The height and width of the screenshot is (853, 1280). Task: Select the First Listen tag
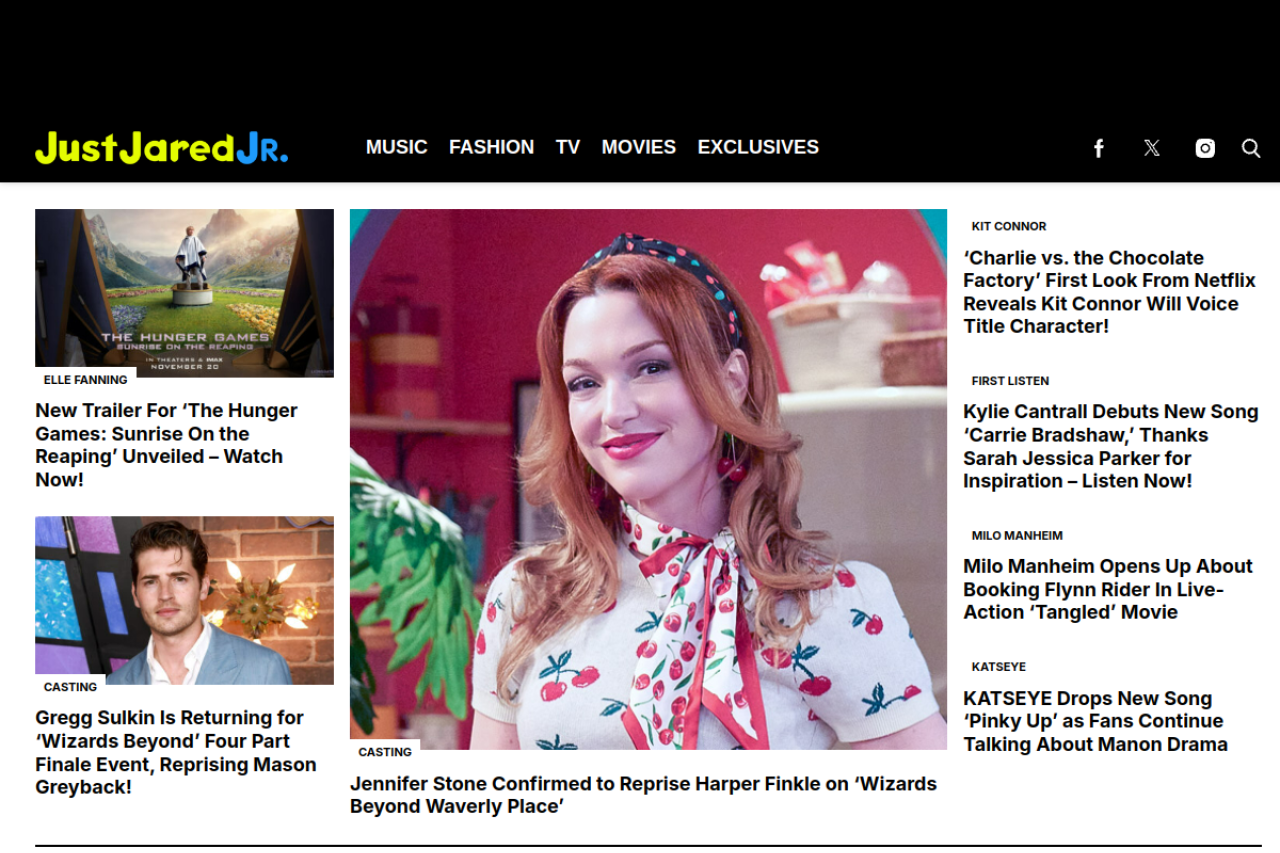[1010, 381]
